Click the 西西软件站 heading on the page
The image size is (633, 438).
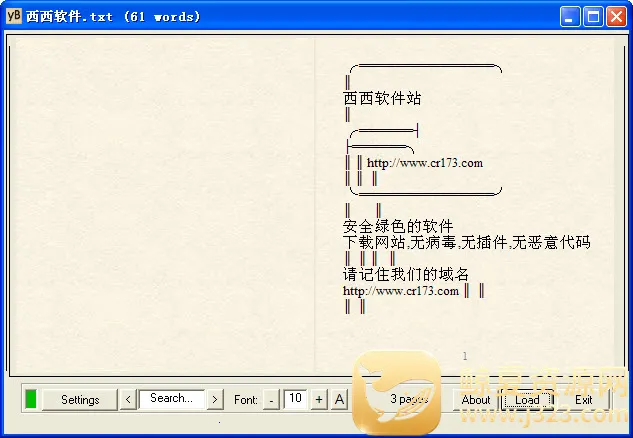(382, 98)
